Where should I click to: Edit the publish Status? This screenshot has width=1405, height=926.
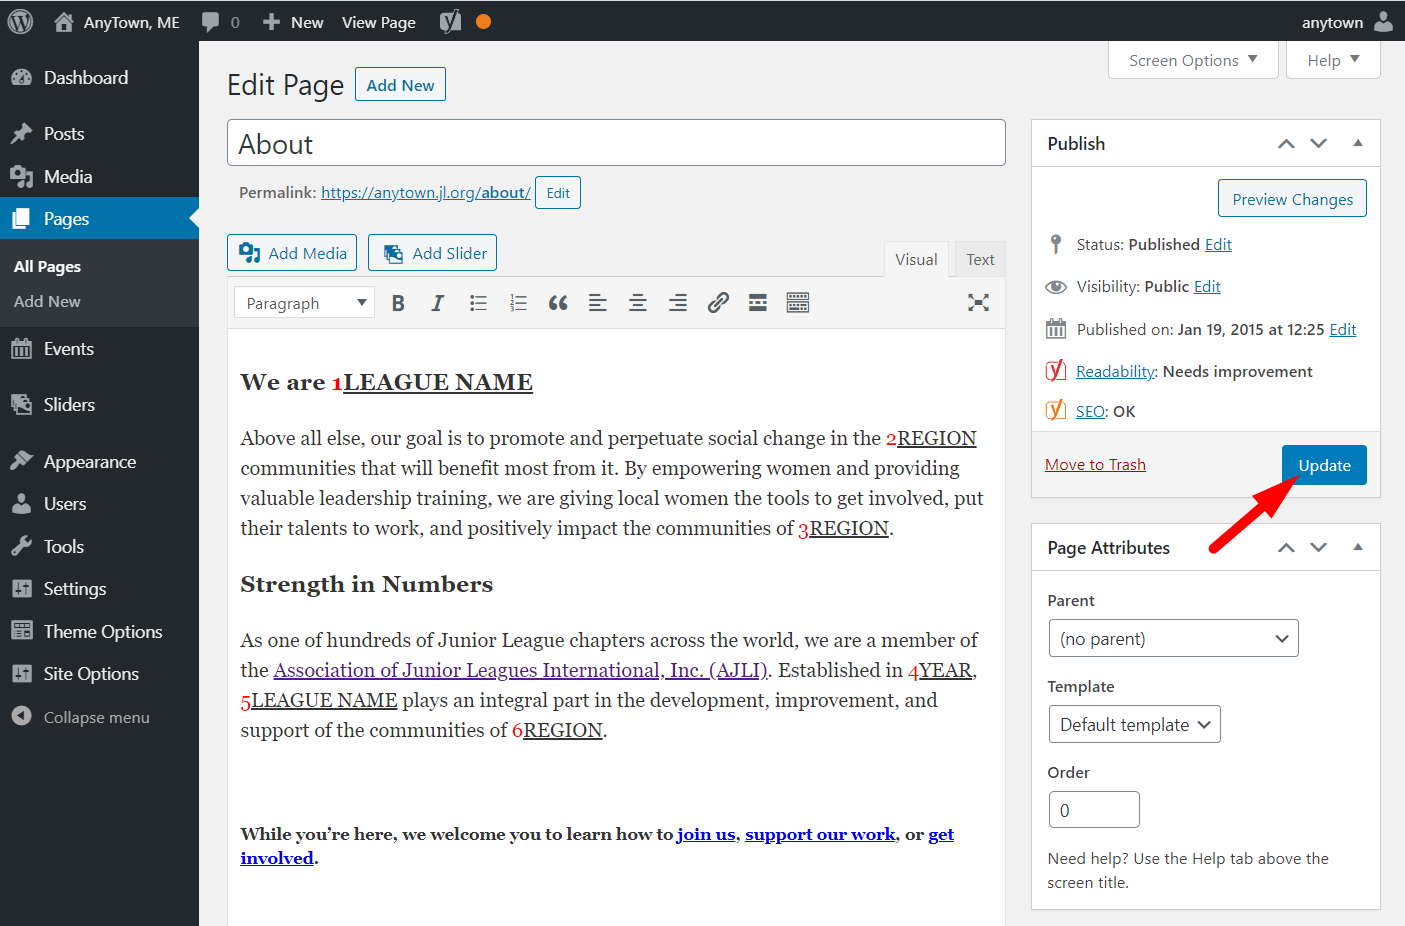click(x=1218, y=244)
